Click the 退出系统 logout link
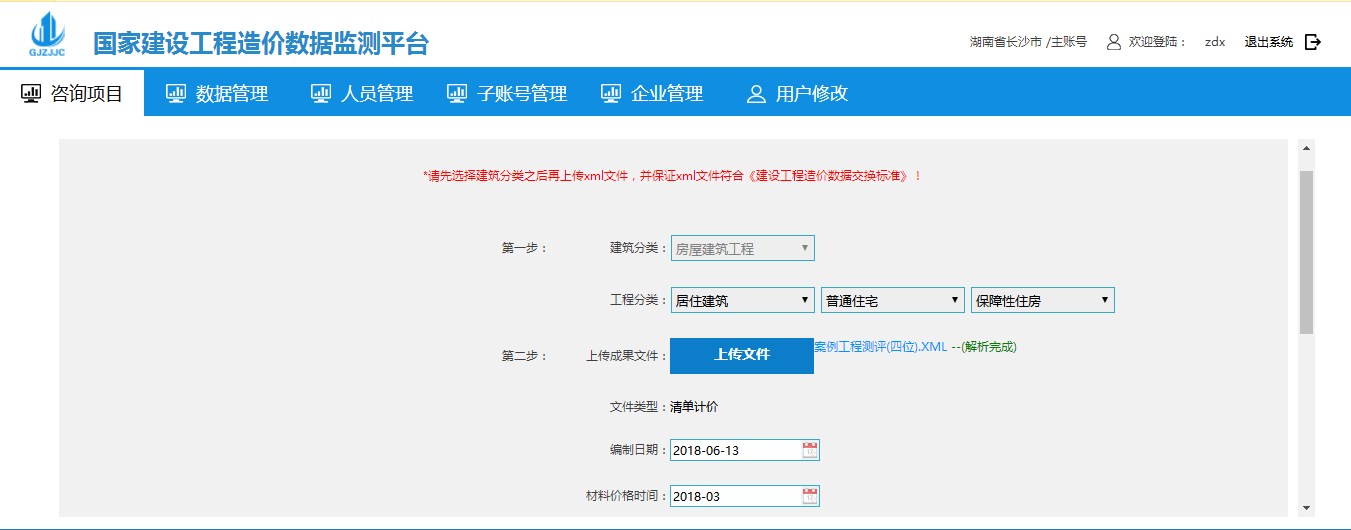The image size is (1351, 530). pos(1268,42)
